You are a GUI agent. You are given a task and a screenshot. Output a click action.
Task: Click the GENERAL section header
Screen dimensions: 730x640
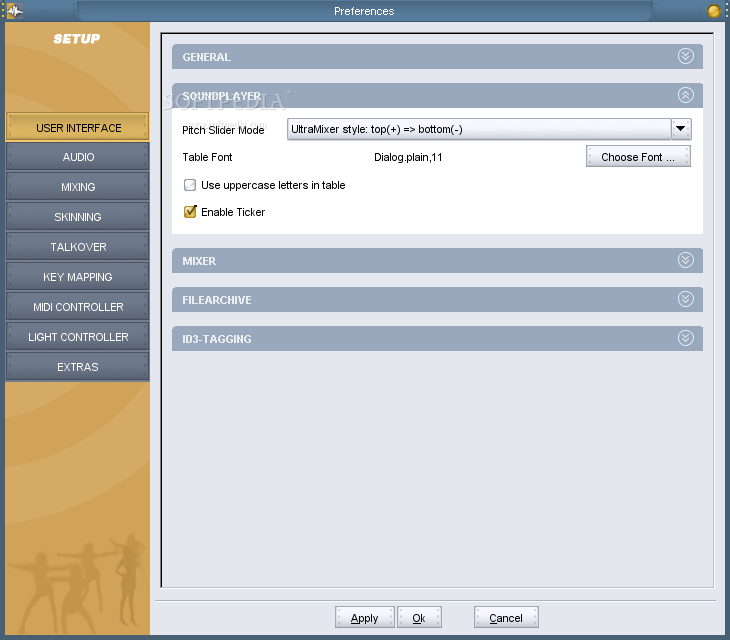(437, 57)
